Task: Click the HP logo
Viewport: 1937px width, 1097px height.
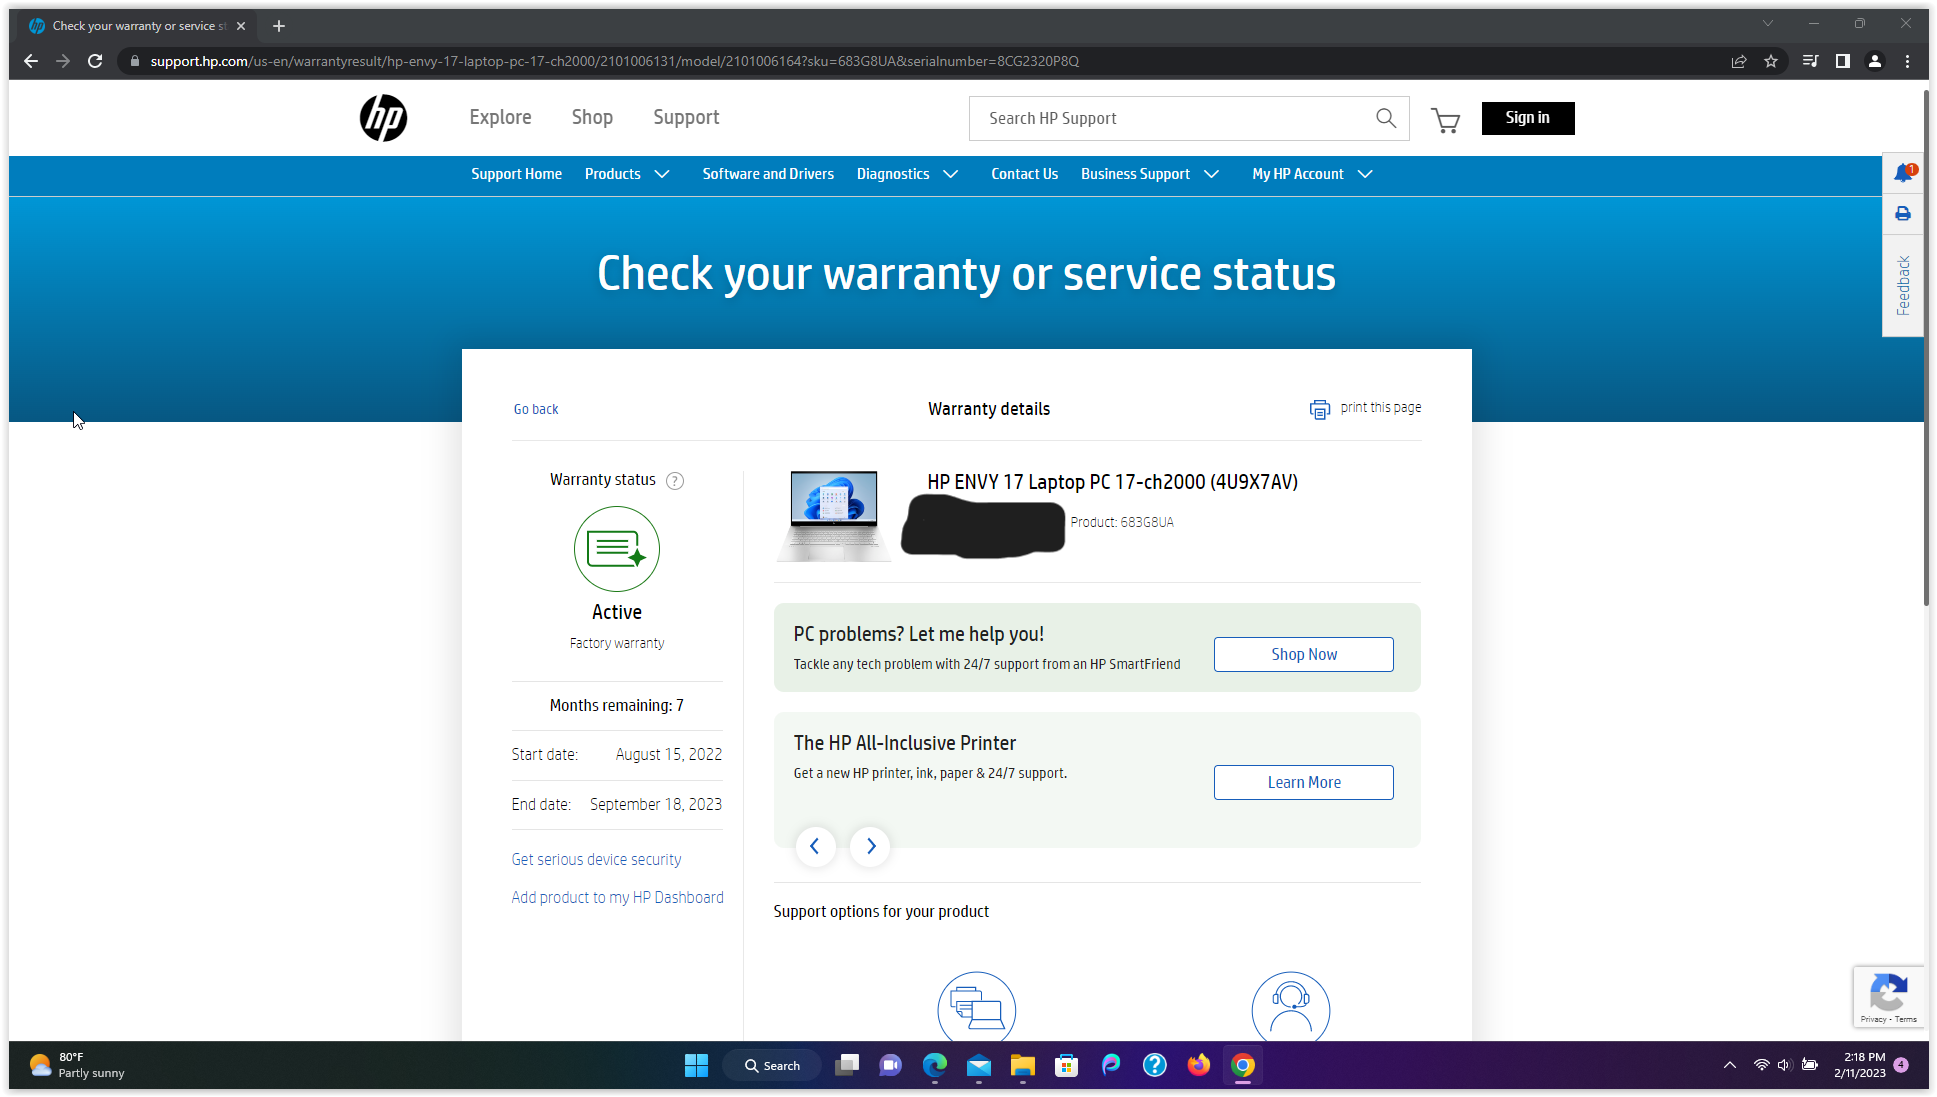Action: [x=383, y=118]
